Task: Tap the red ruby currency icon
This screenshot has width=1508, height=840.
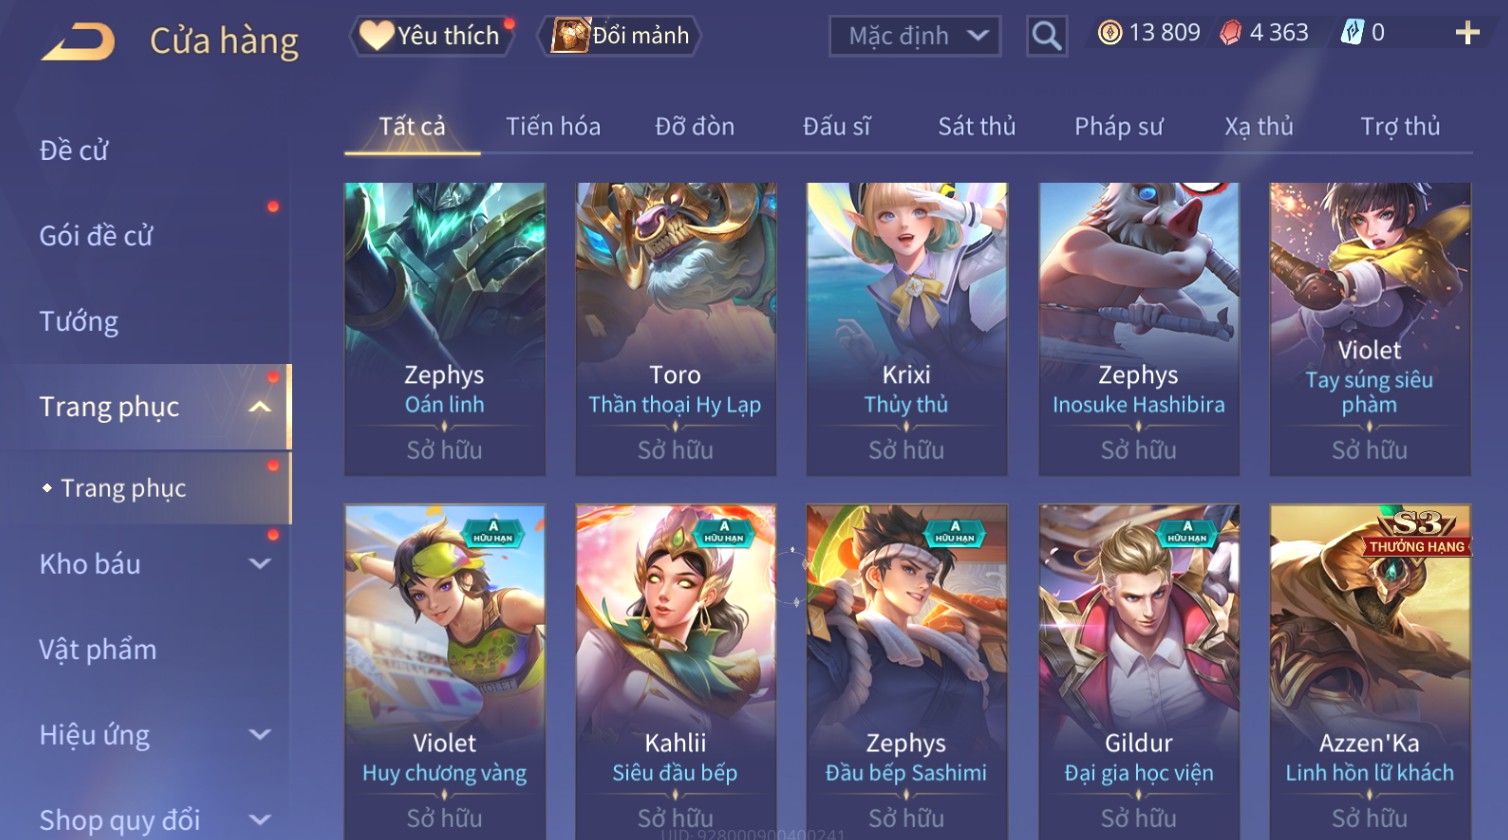Action: [x=1231, y=33]
